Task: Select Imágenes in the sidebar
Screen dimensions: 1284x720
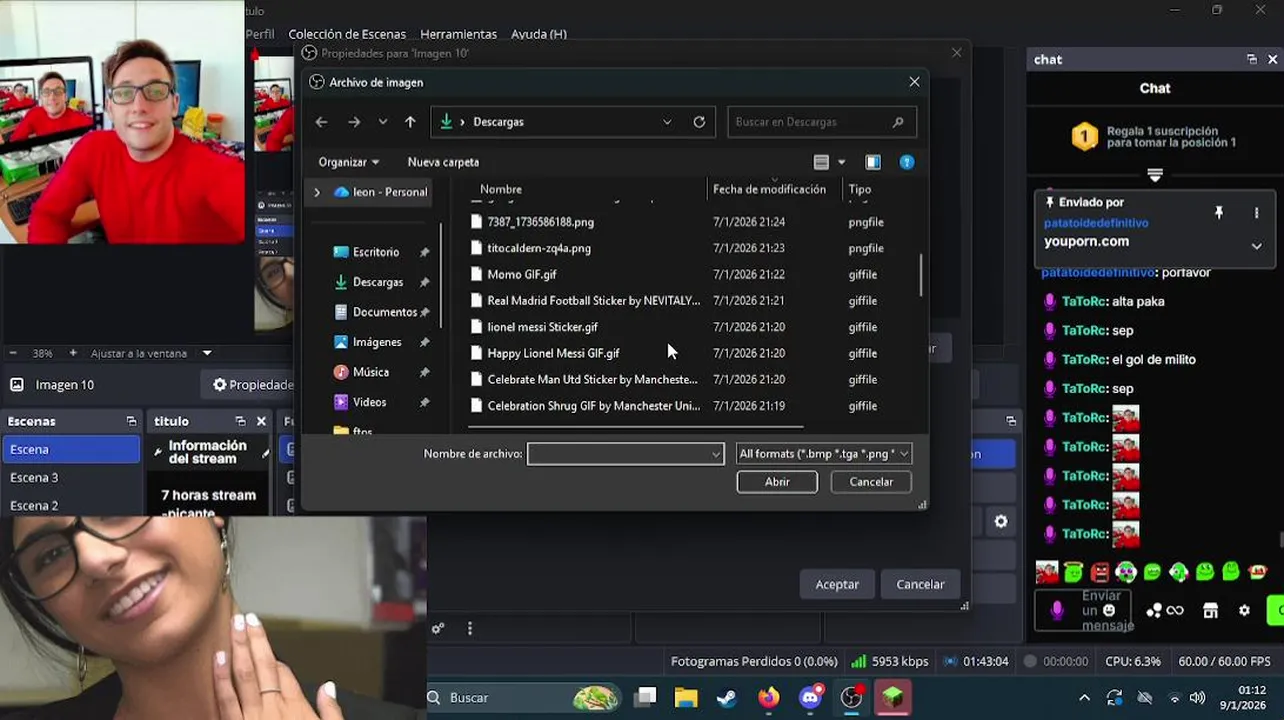Action: (x=377, y=342)
